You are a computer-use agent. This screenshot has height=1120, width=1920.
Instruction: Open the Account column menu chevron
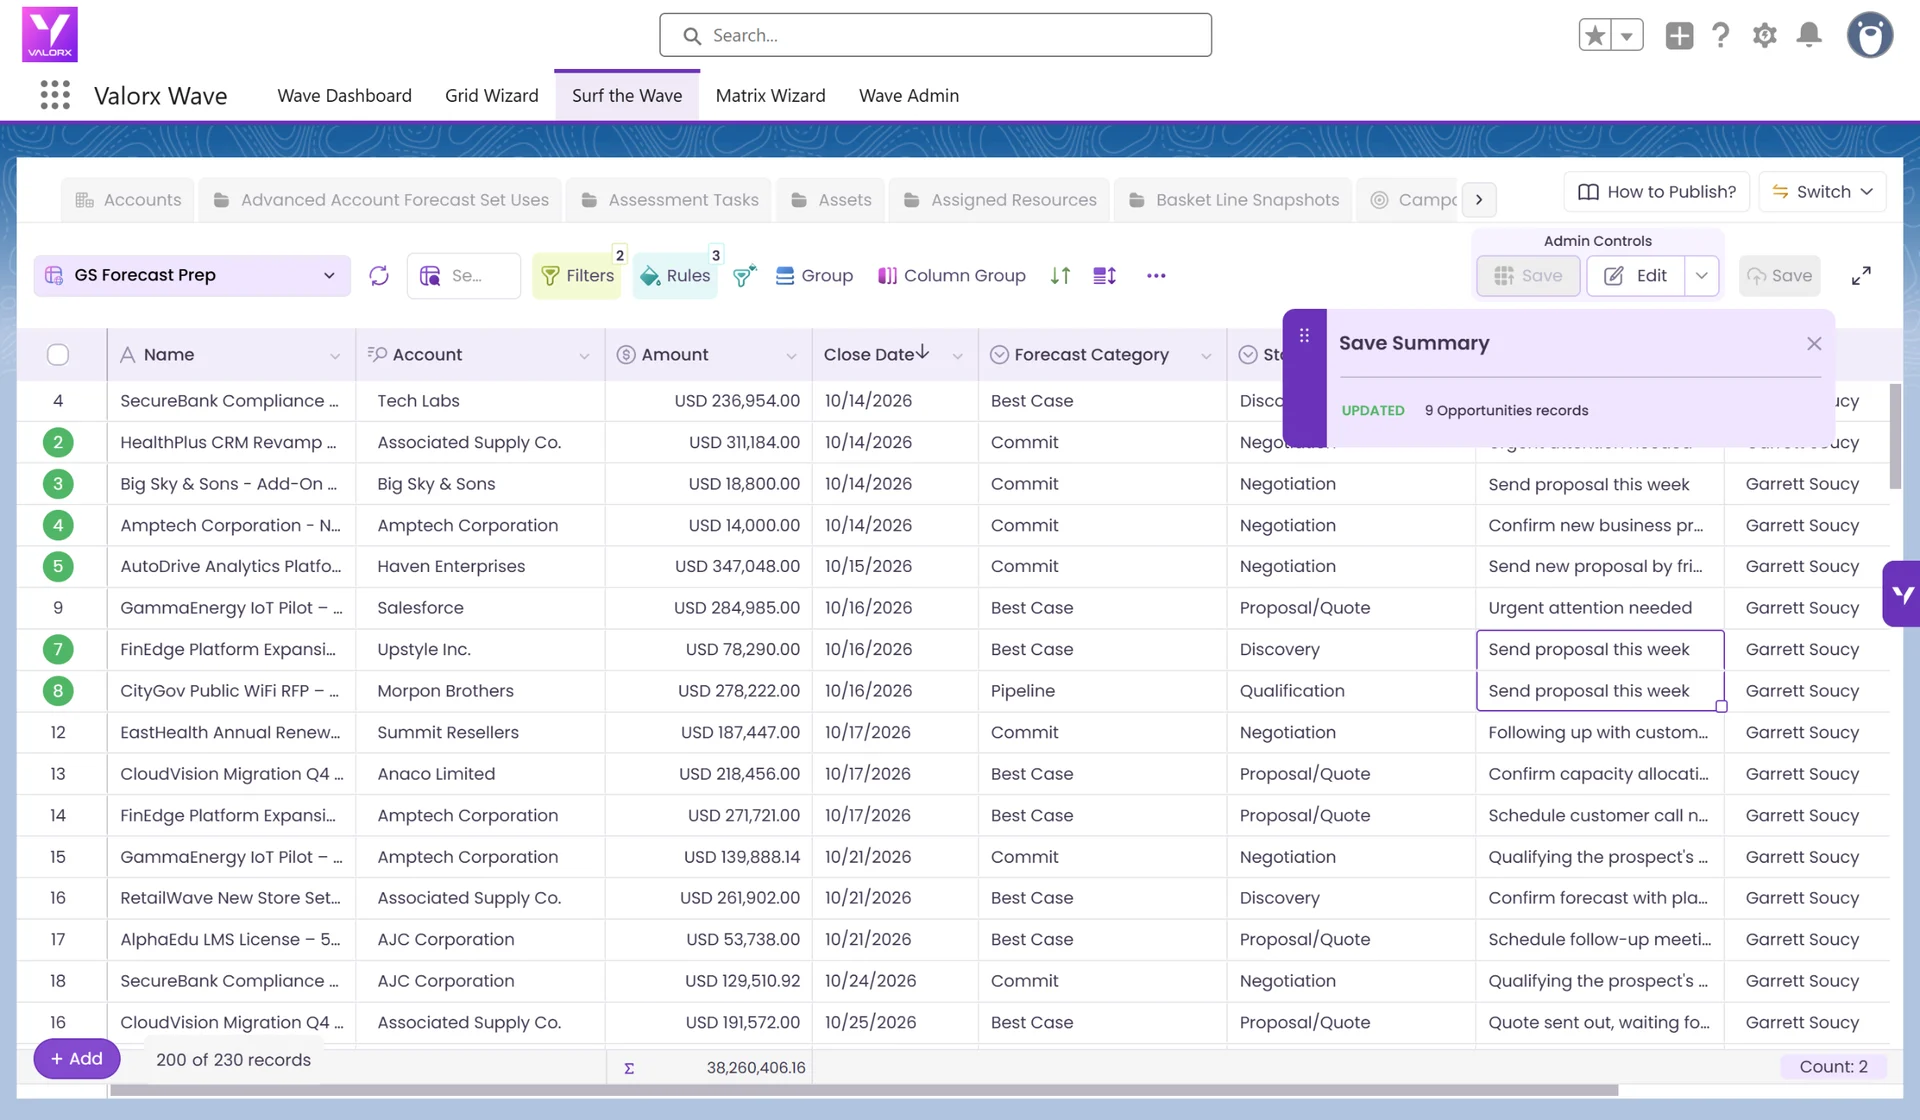(584, 356)
